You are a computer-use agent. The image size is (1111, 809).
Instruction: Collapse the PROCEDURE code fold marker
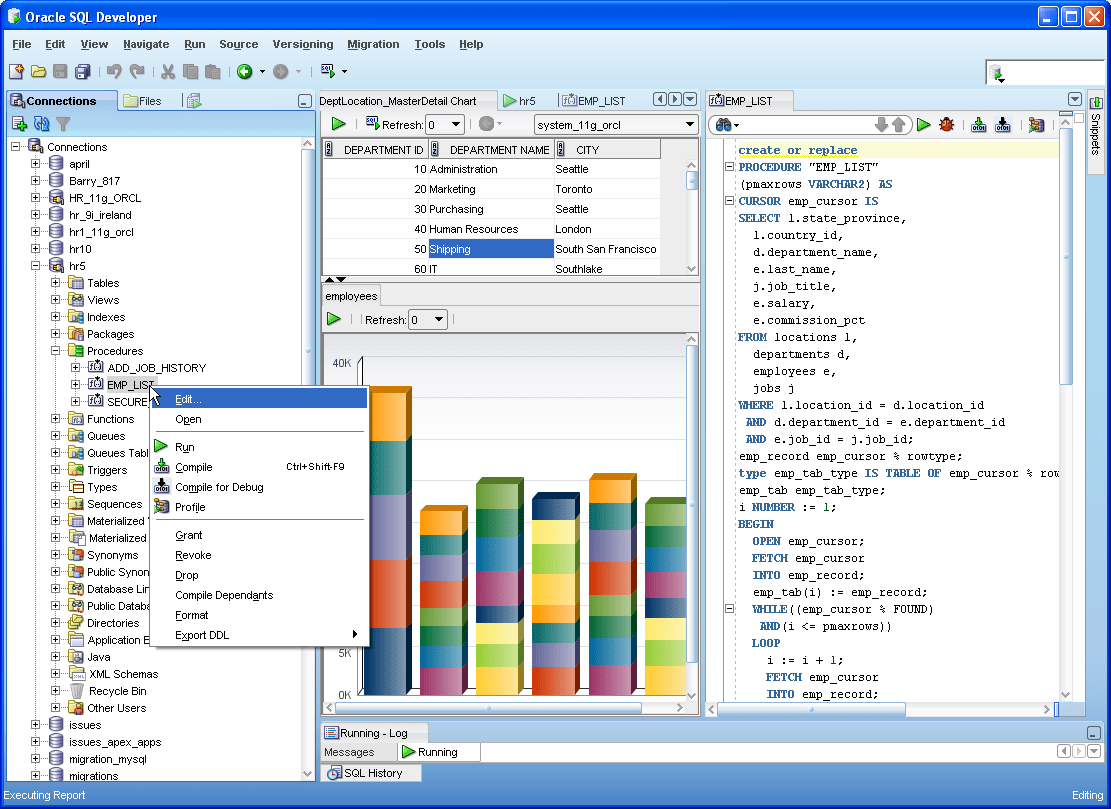pyautogui.click(x=729, y=167)
